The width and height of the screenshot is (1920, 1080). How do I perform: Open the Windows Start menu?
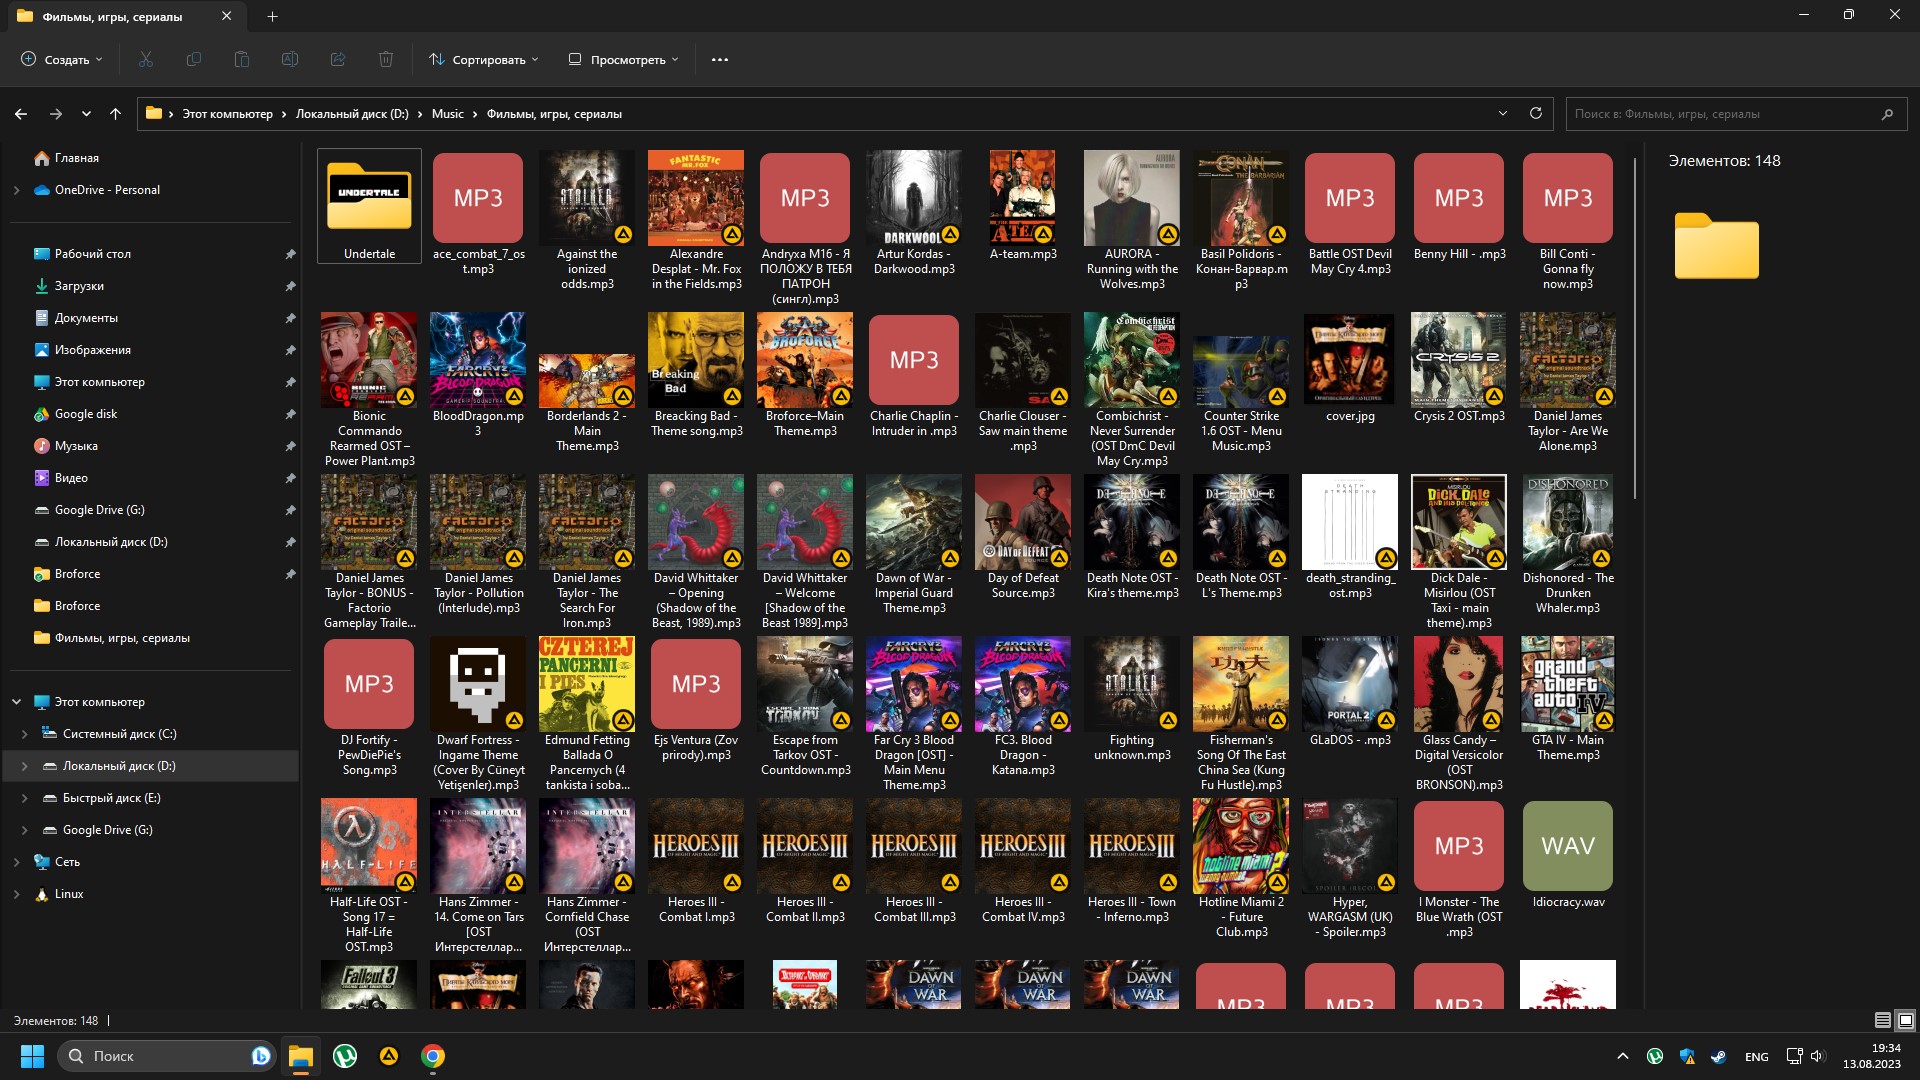pyautogui.click(x=32, y=1056)
